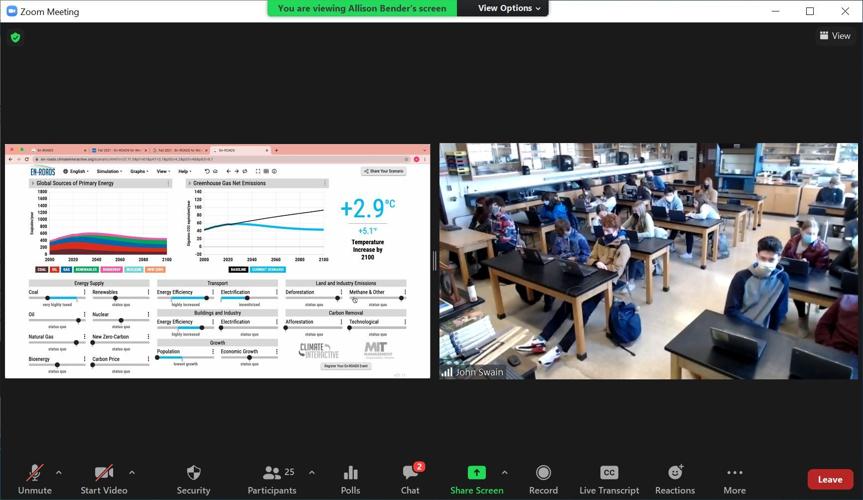Select John Swain's video tile
Screen dimensions: 863x500
648,261
